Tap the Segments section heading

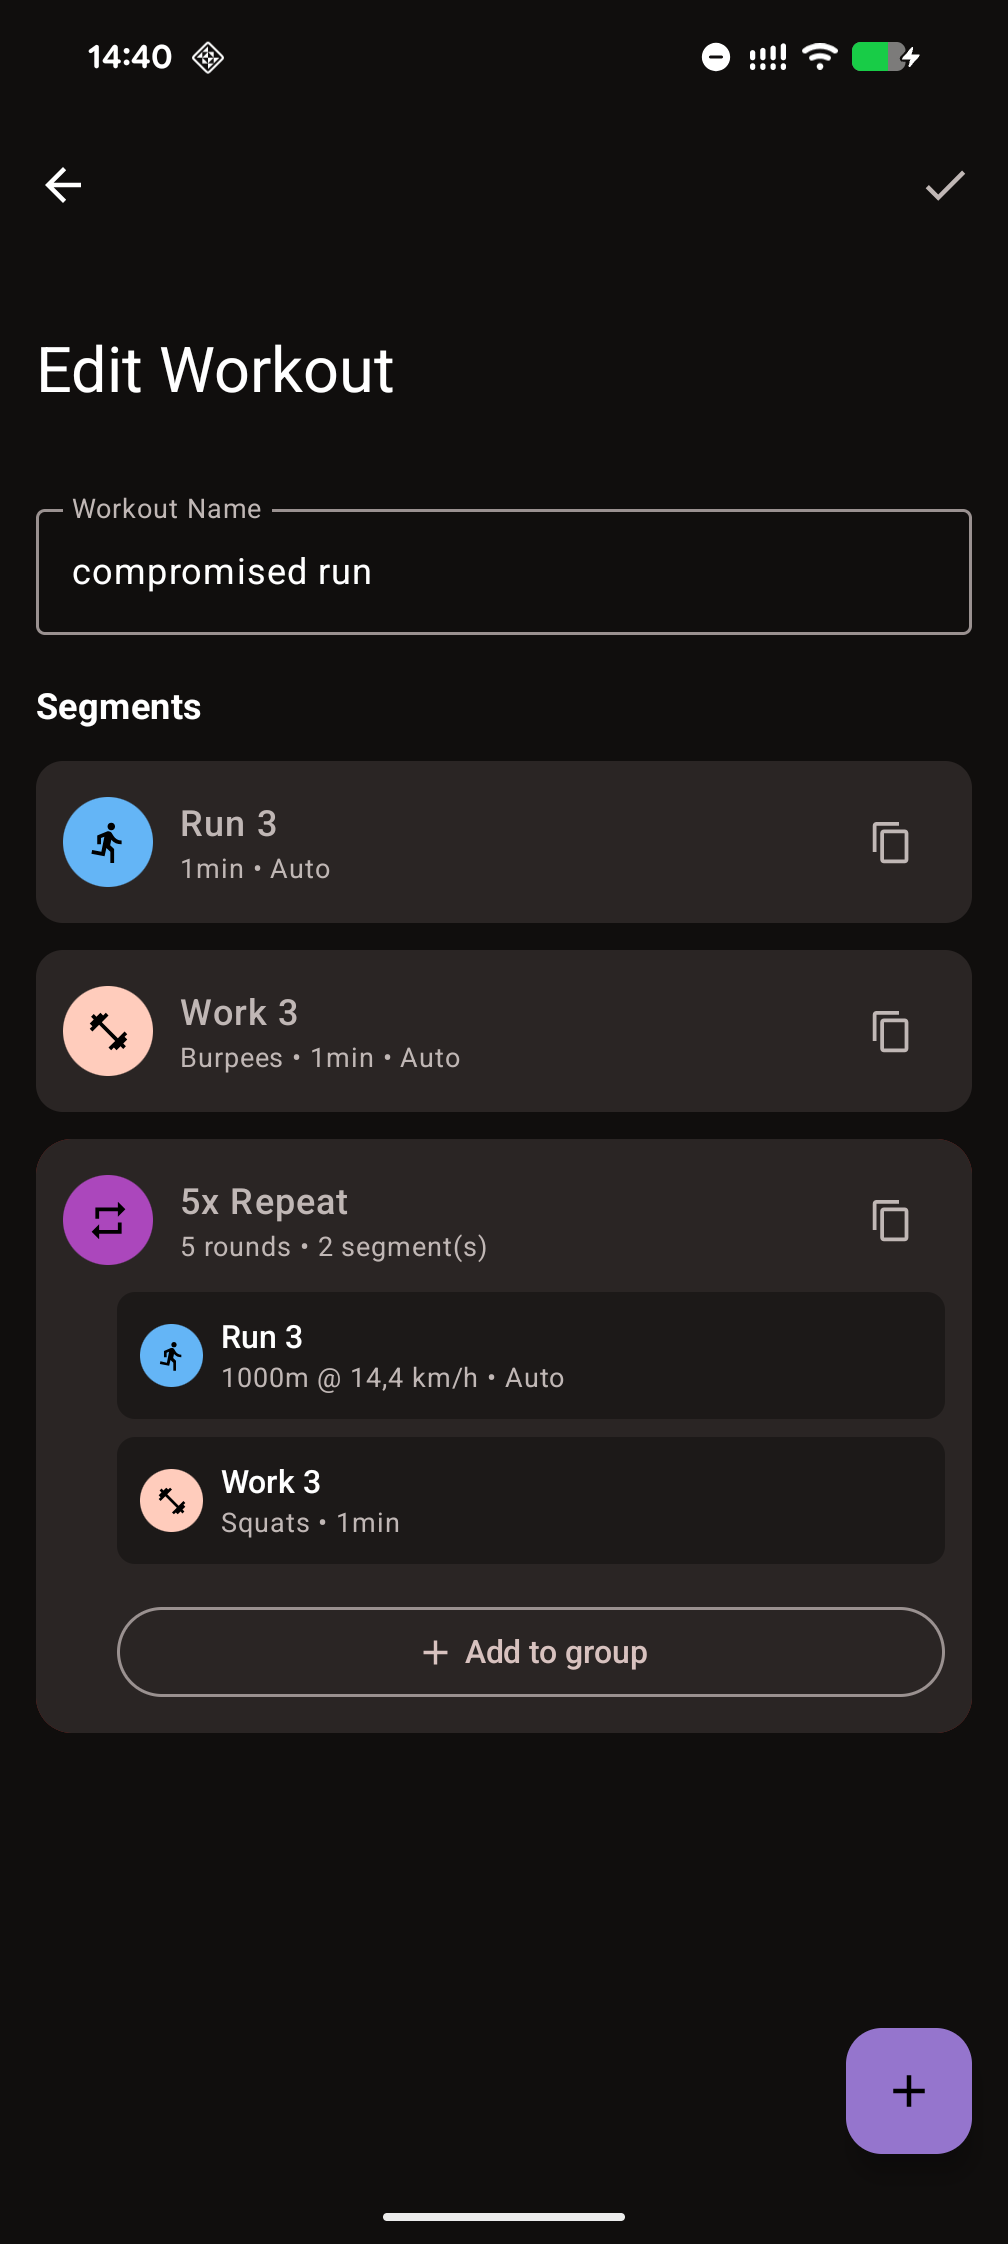[118, 706]
